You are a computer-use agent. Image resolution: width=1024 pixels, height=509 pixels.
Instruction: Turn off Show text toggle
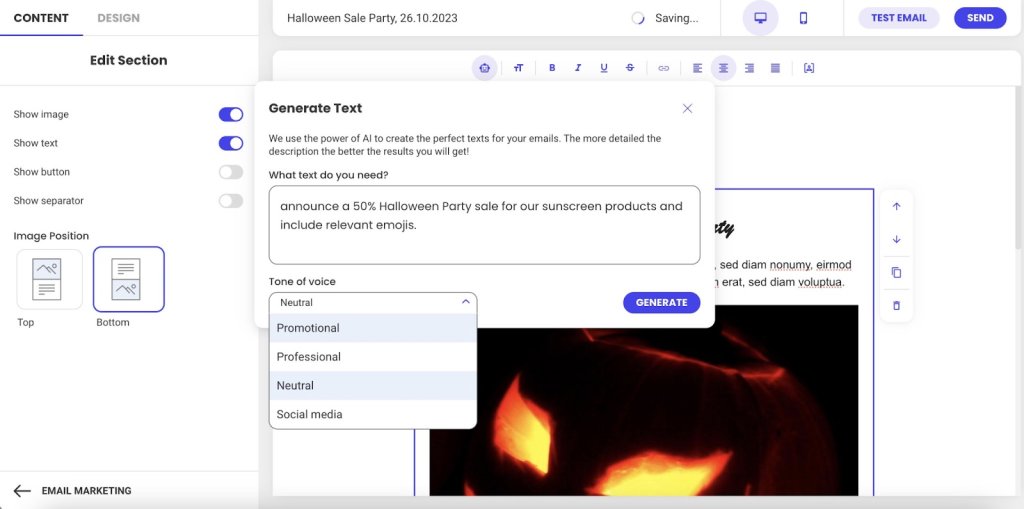(x=231, y=143)
